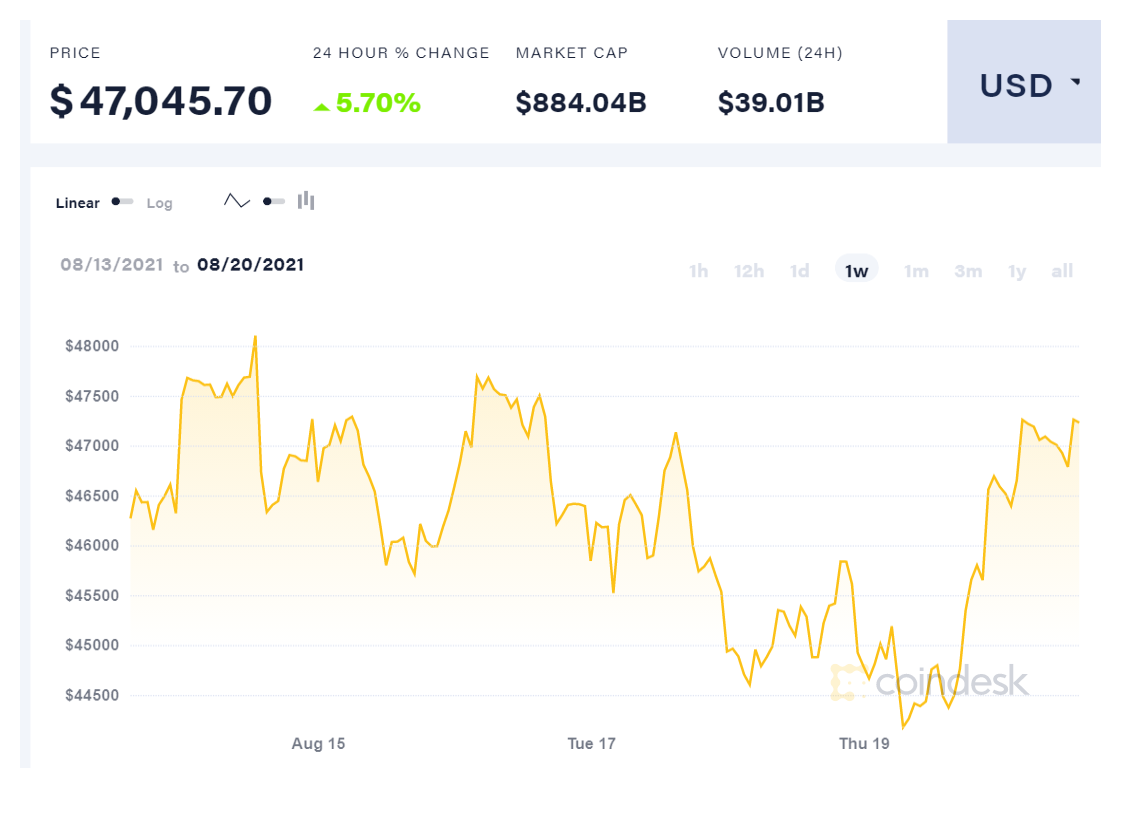Switch to the 1h time range
1121x828 pixels.
[x=699, y=271]
